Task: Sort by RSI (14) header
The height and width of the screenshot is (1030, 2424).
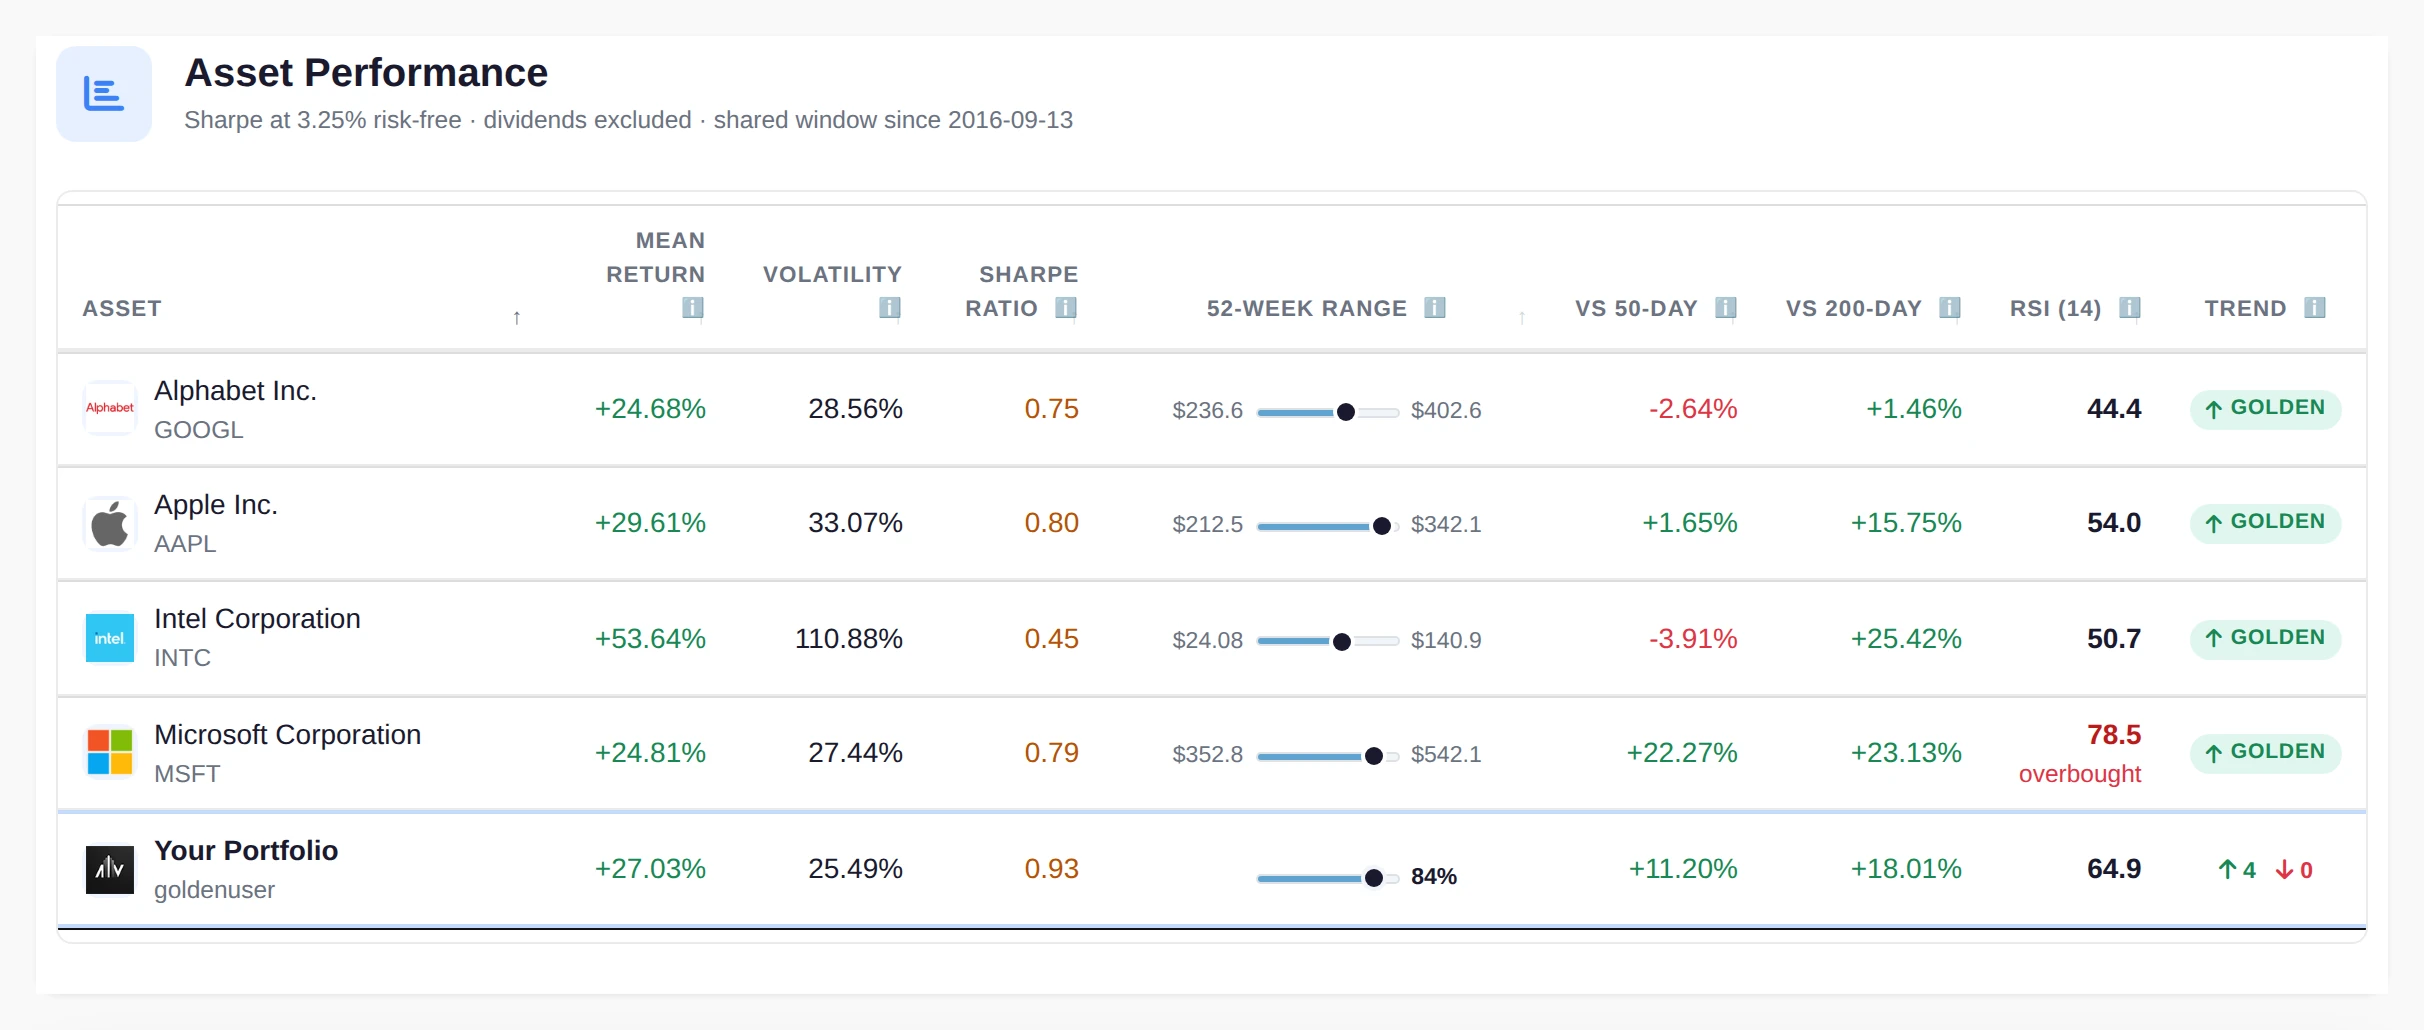Action: point(2055,309)
